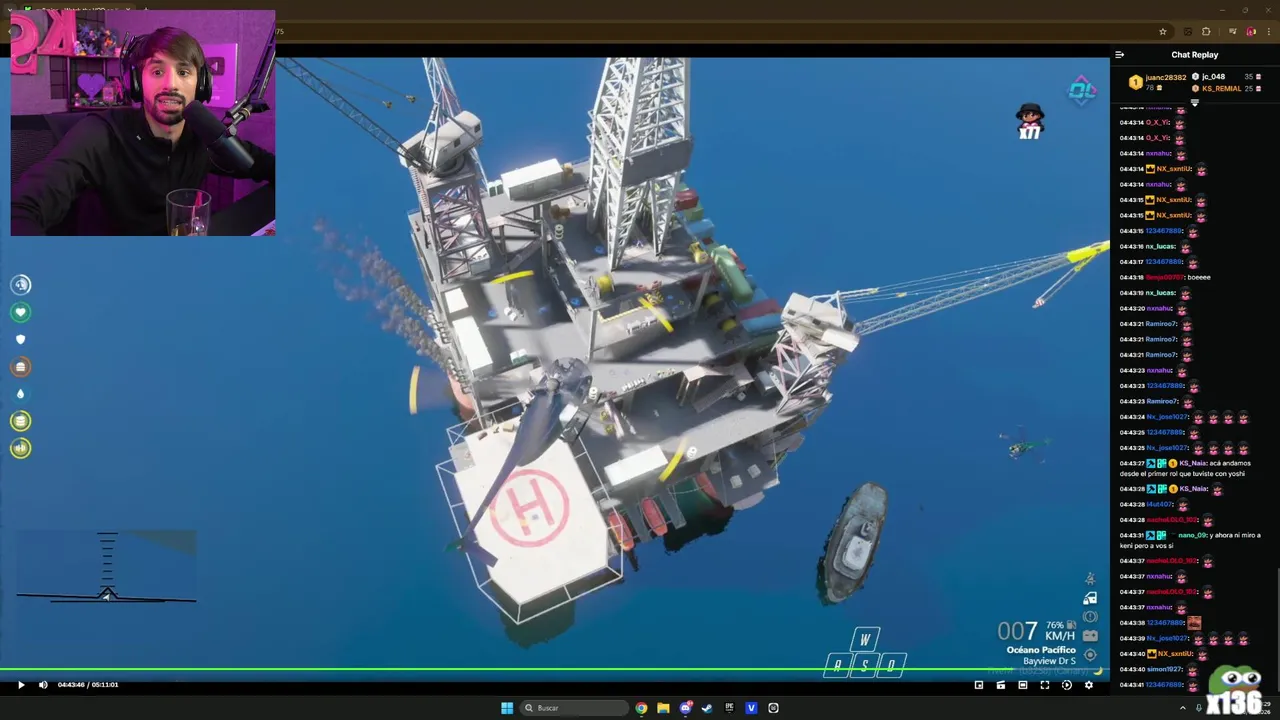Open the mini player icon
This screenshot has height=720, width=1280.
pyautogui.click(x=979, y=685)
